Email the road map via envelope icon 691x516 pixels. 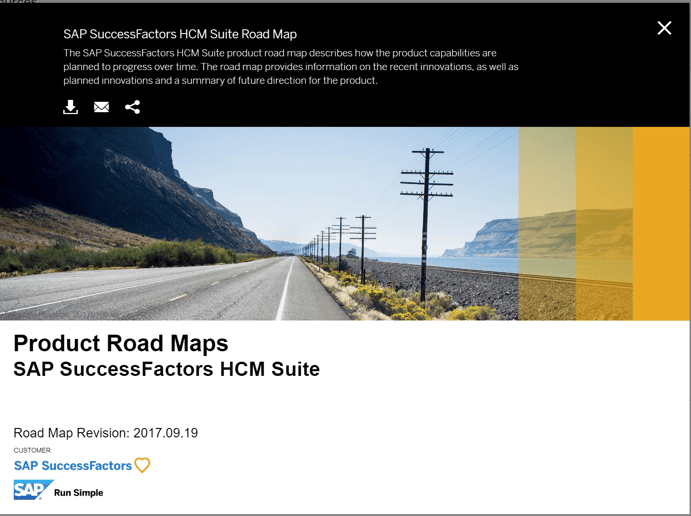tap(101, 107)
